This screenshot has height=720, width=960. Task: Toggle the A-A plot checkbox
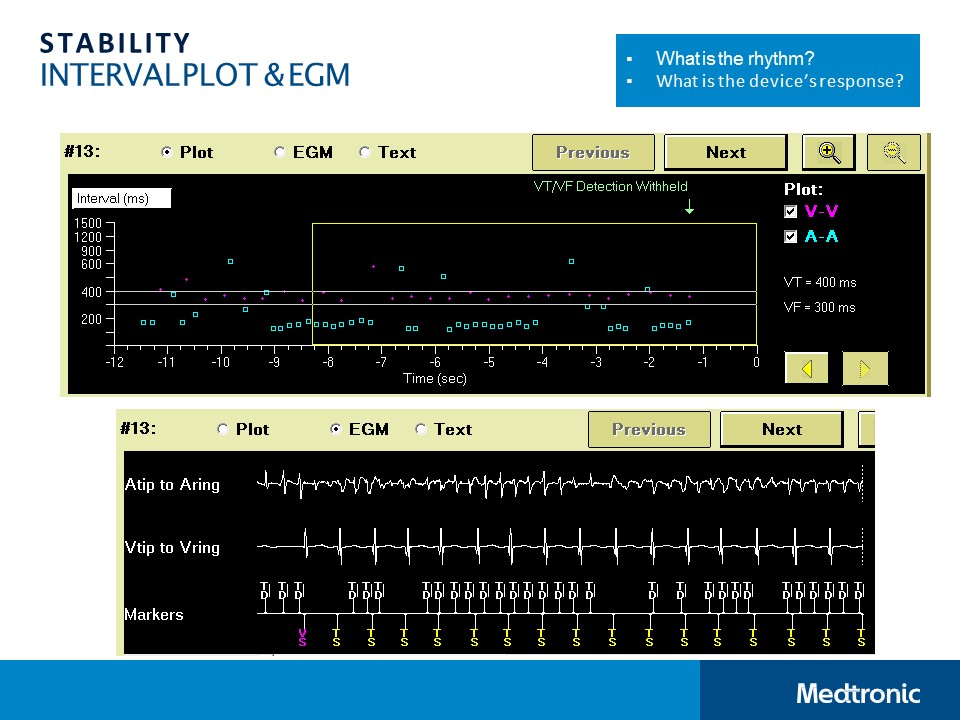[x=790, y=236]
